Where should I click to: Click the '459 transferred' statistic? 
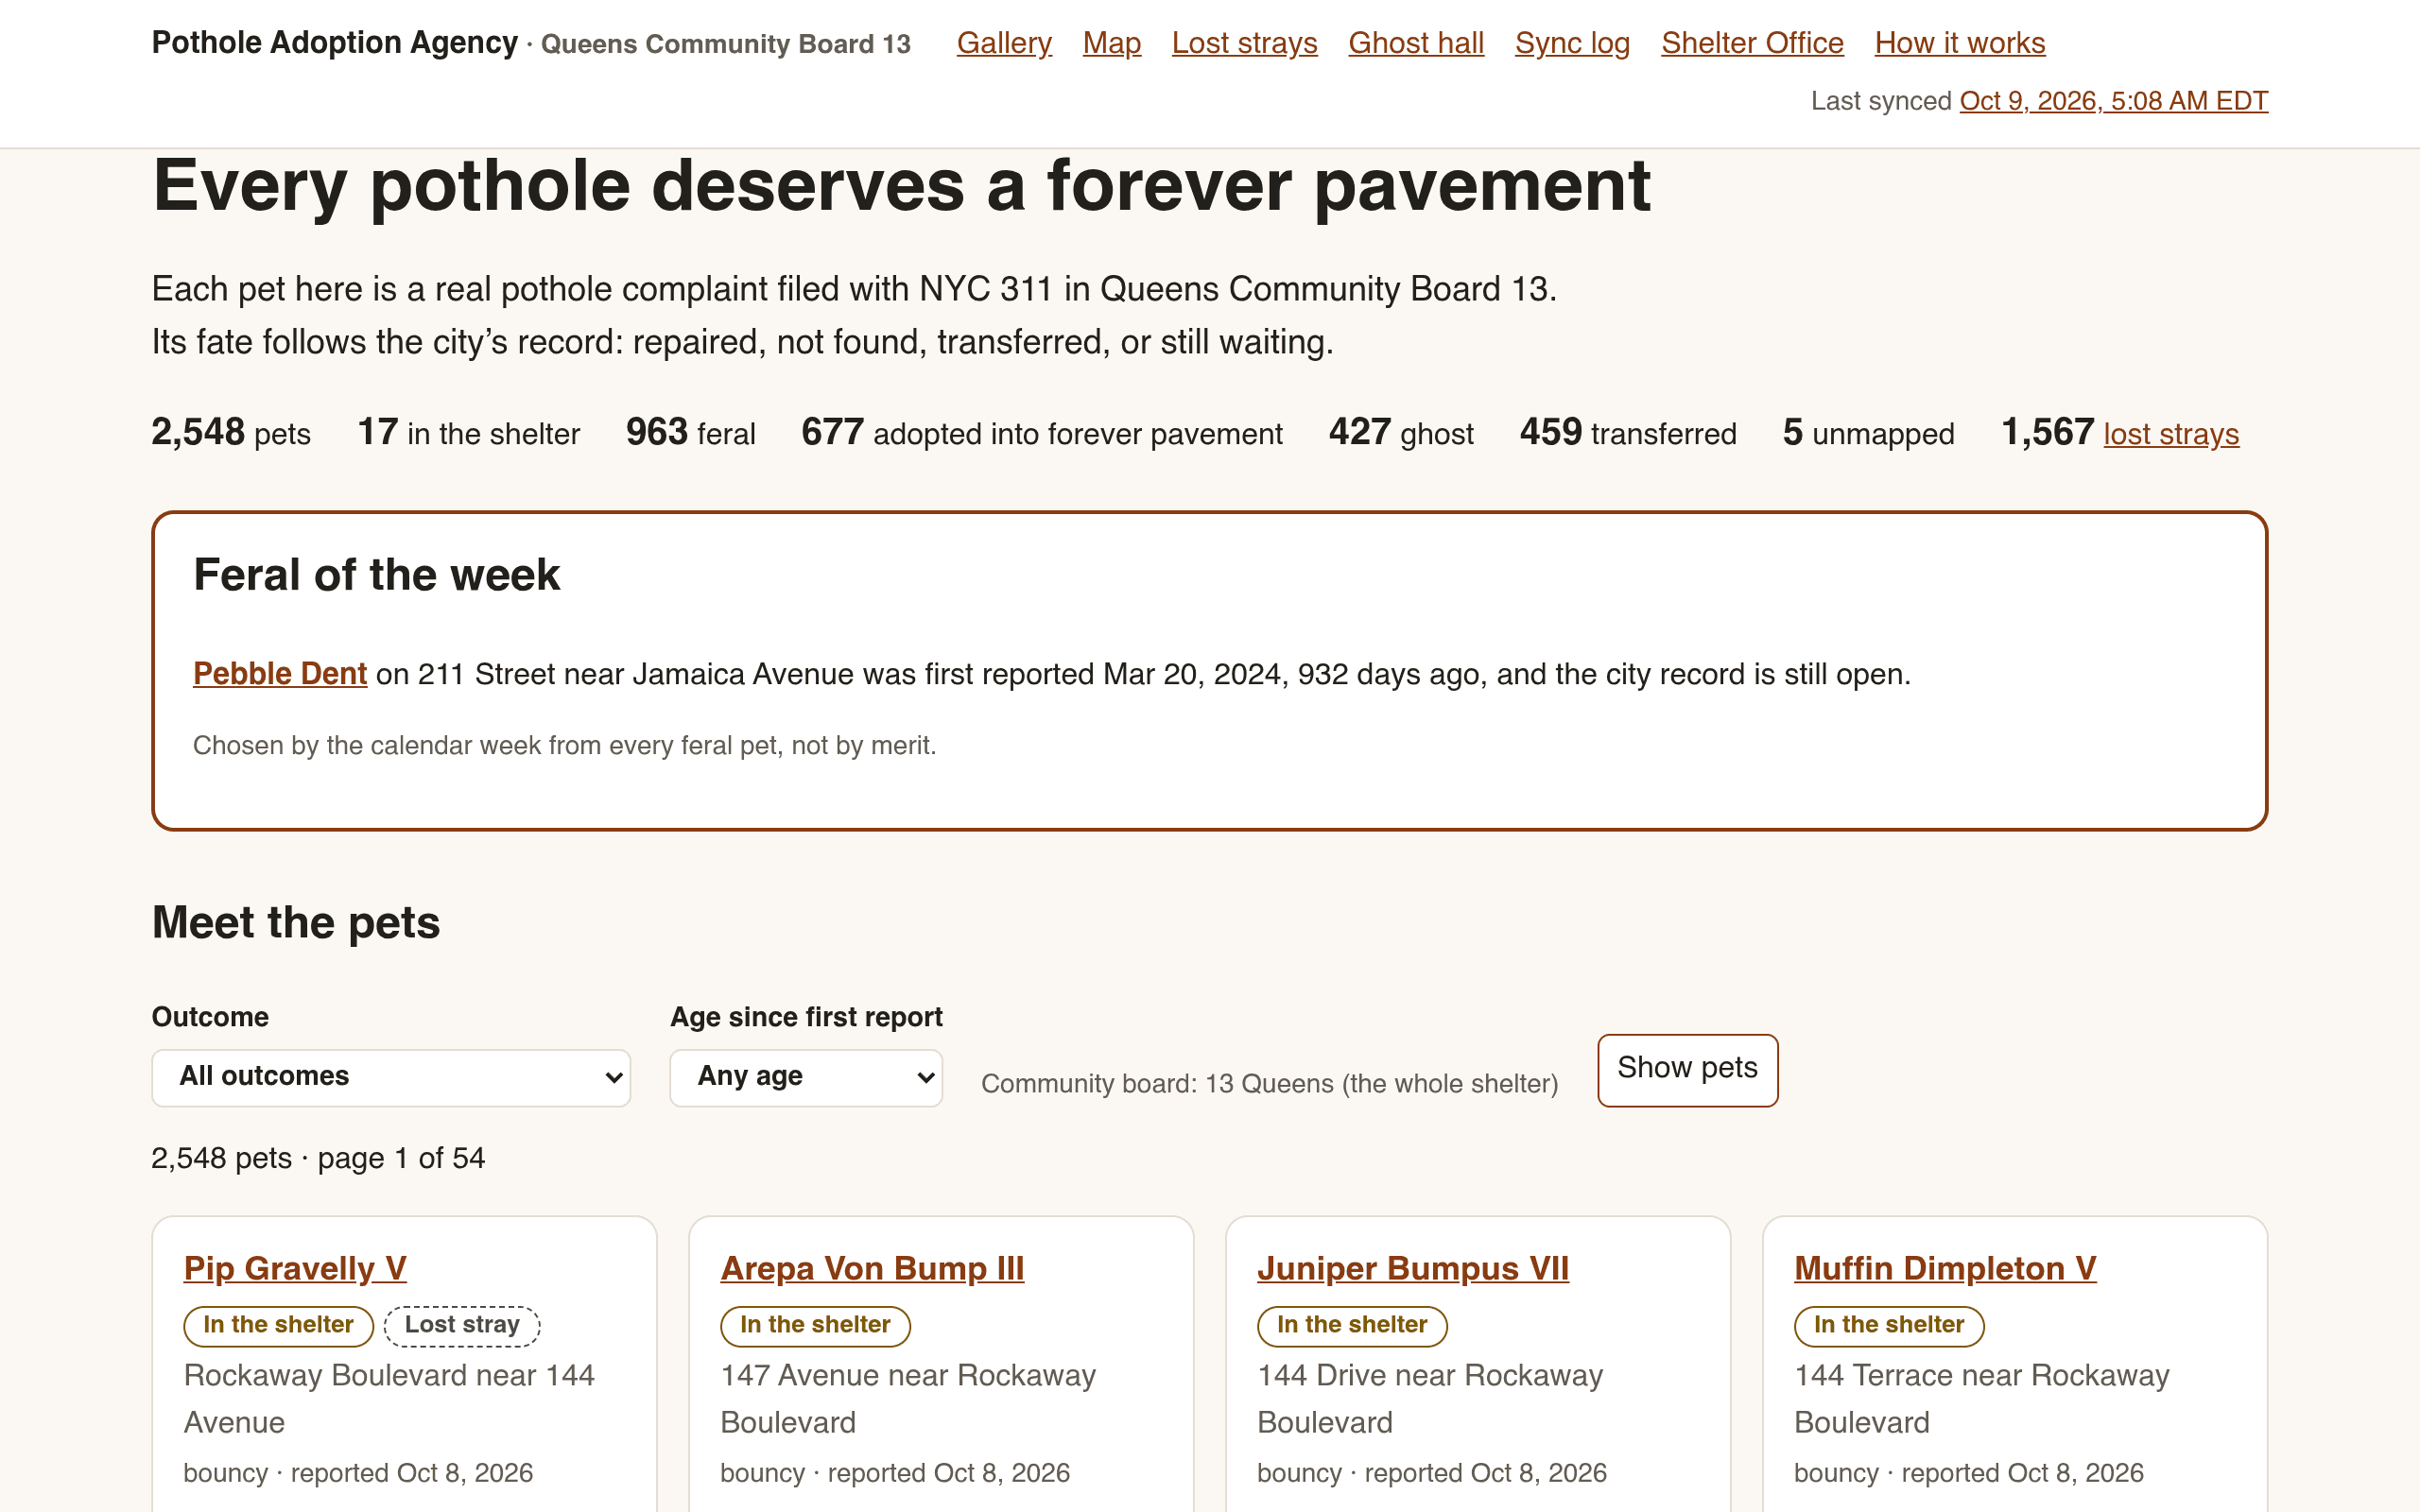point(1627,433)
